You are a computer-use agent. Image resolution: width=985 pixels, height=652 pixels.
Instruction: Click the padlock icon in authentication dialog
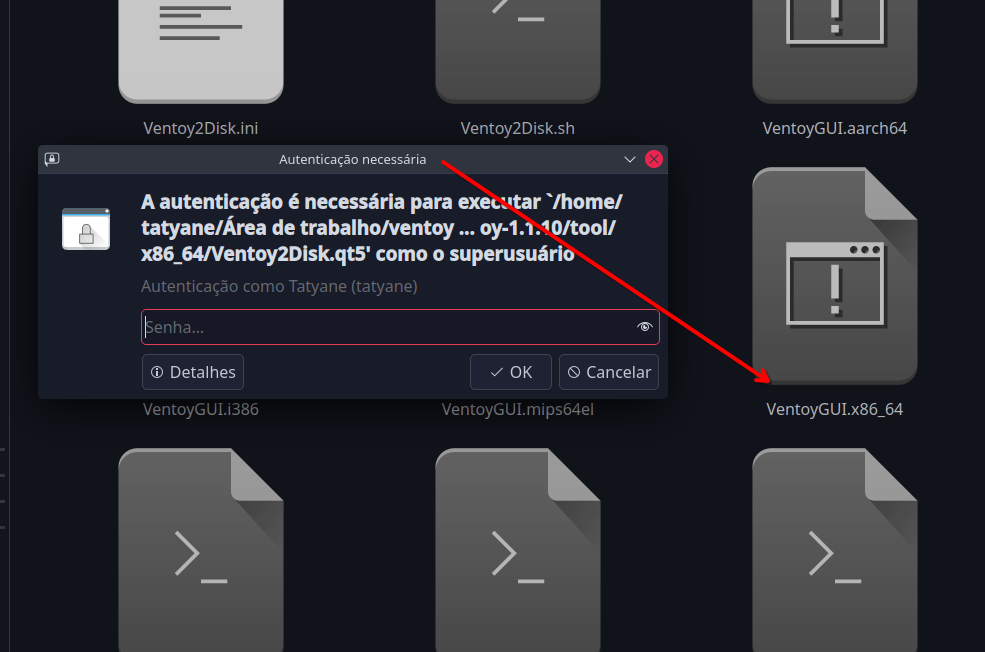click(x=86, y=229)
